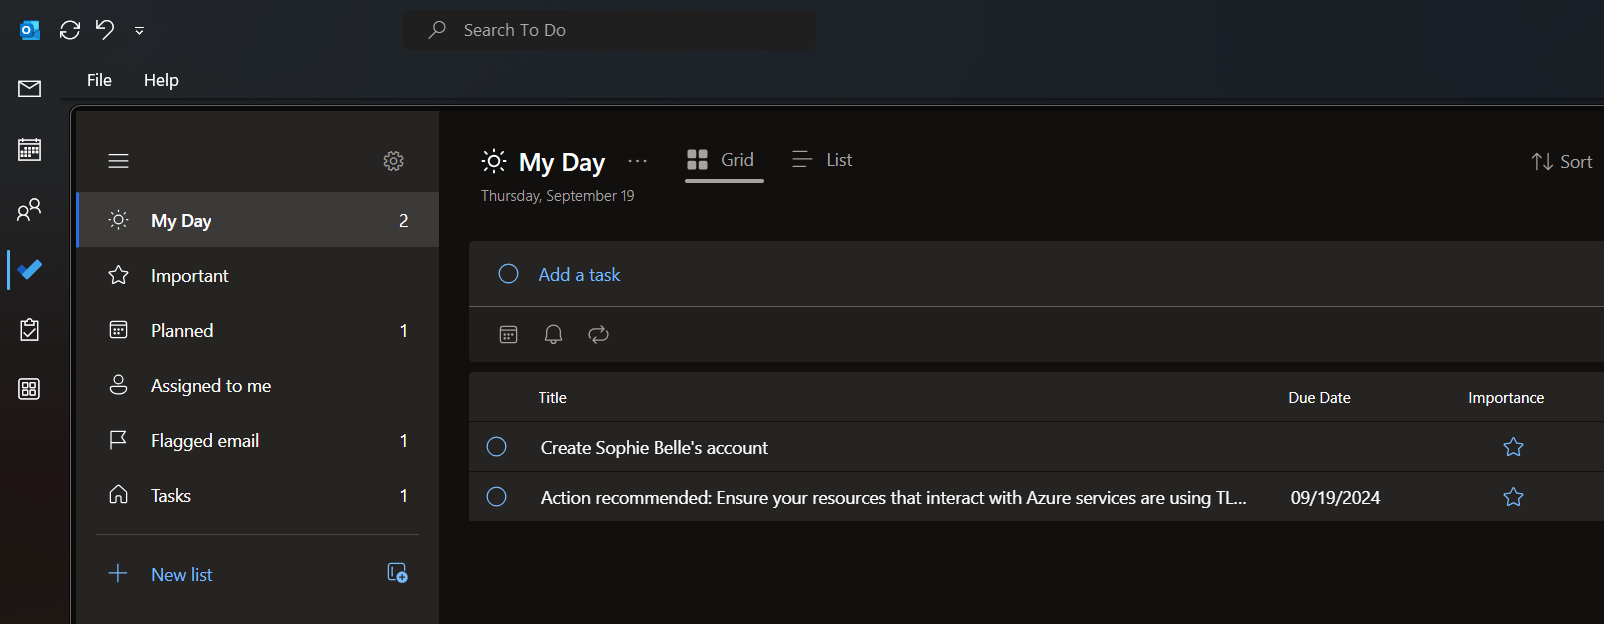This screenshot has width=1604, height=624.
Task: Create a new group of lists icon
Action: [397, 573]
